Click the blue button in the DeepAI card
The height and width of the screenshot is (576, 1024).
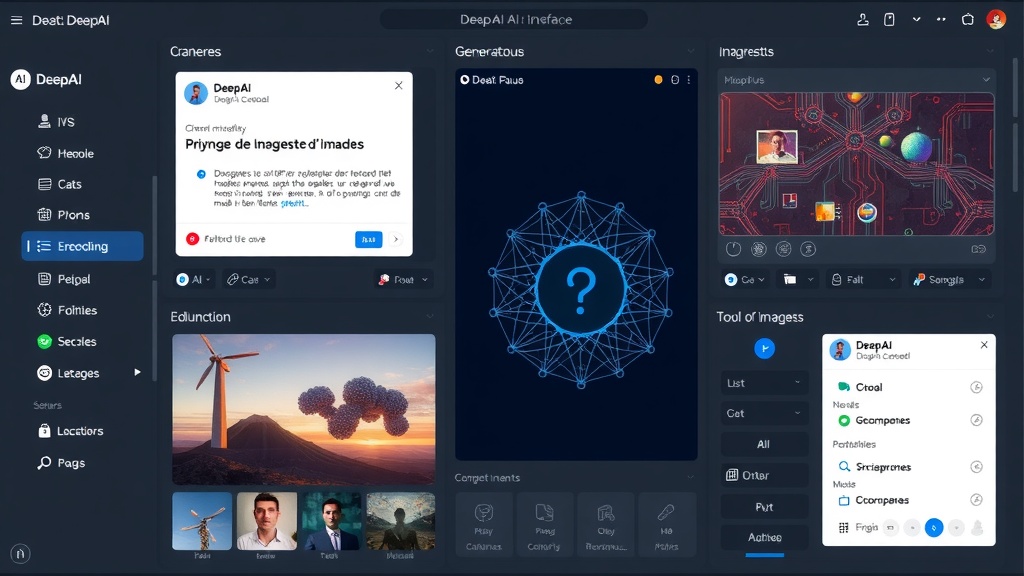tap(368, 239)
